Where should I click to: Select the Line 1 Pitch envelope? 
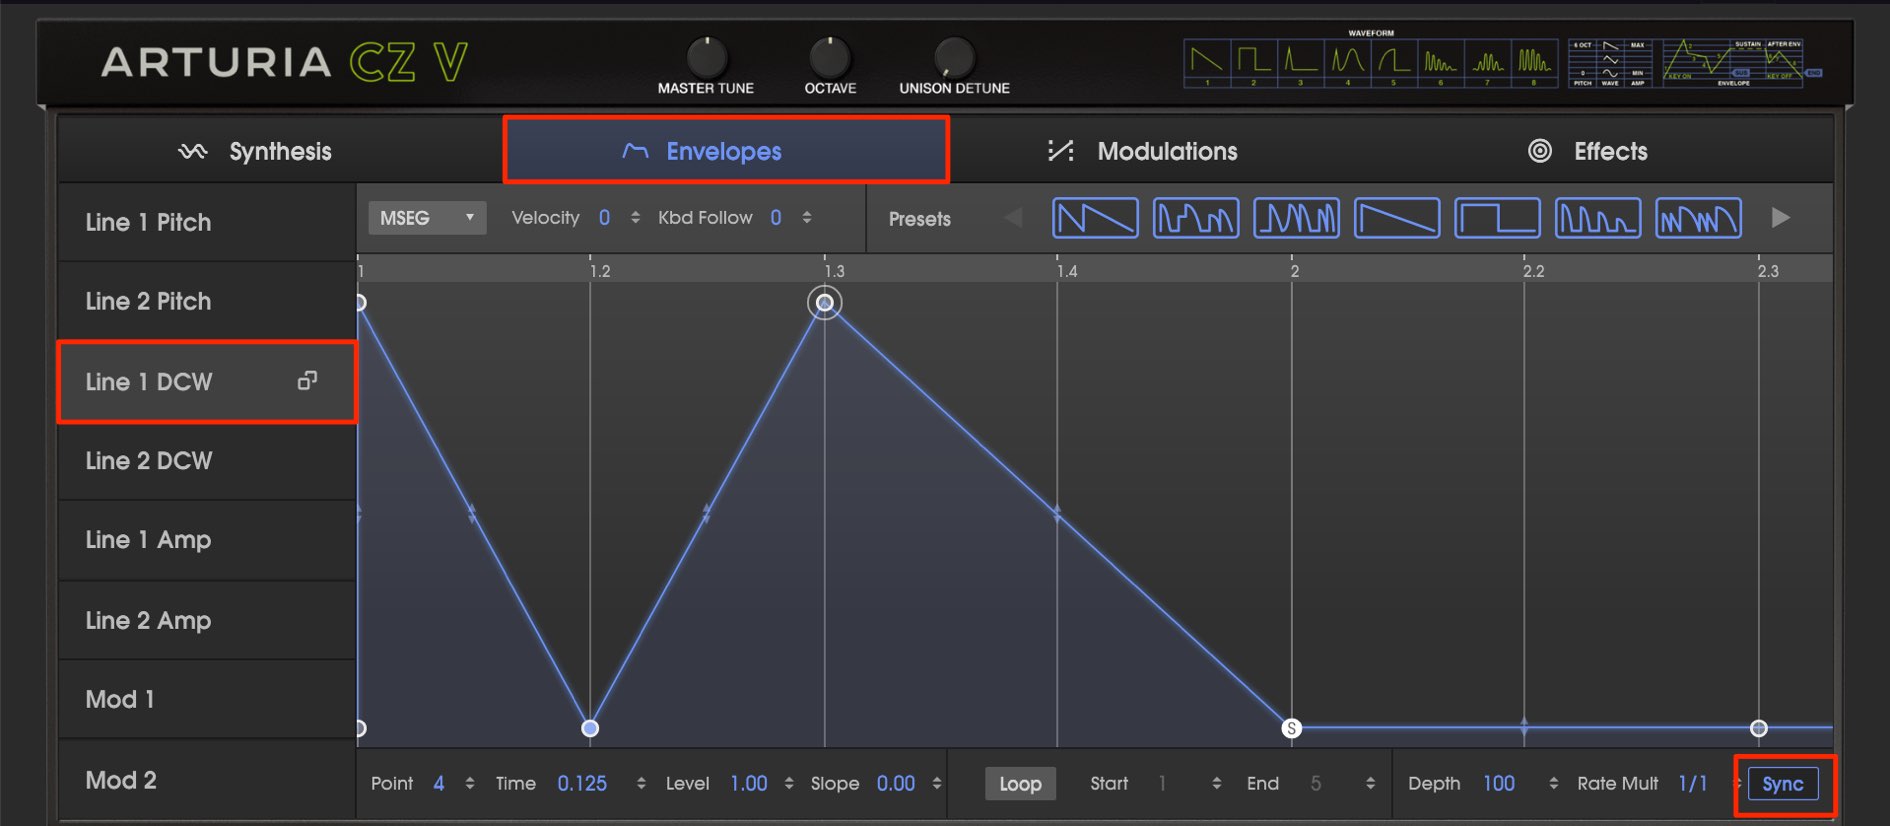tap(207, 222)
